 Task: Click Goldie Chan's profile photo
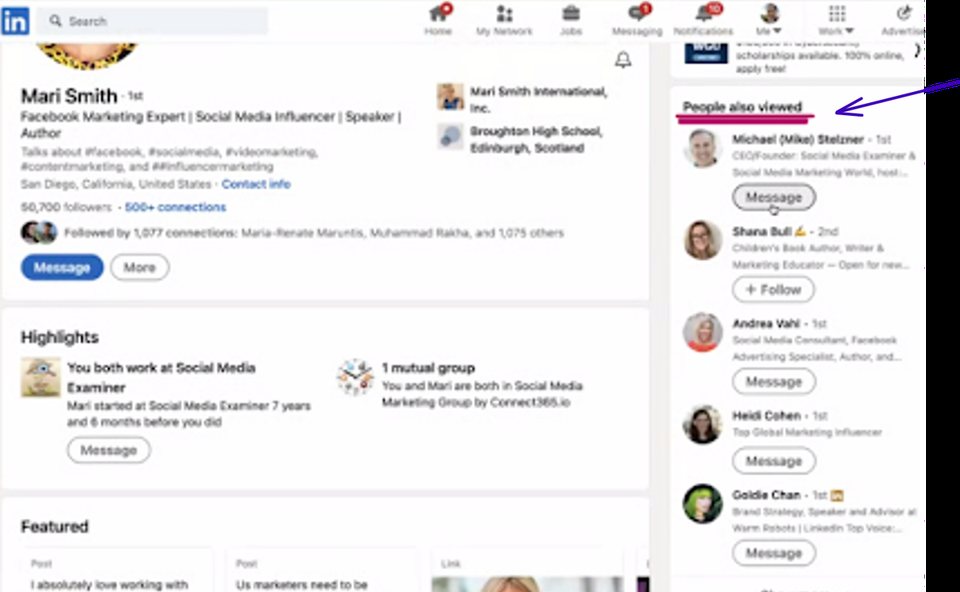click(x=702, y=504)
